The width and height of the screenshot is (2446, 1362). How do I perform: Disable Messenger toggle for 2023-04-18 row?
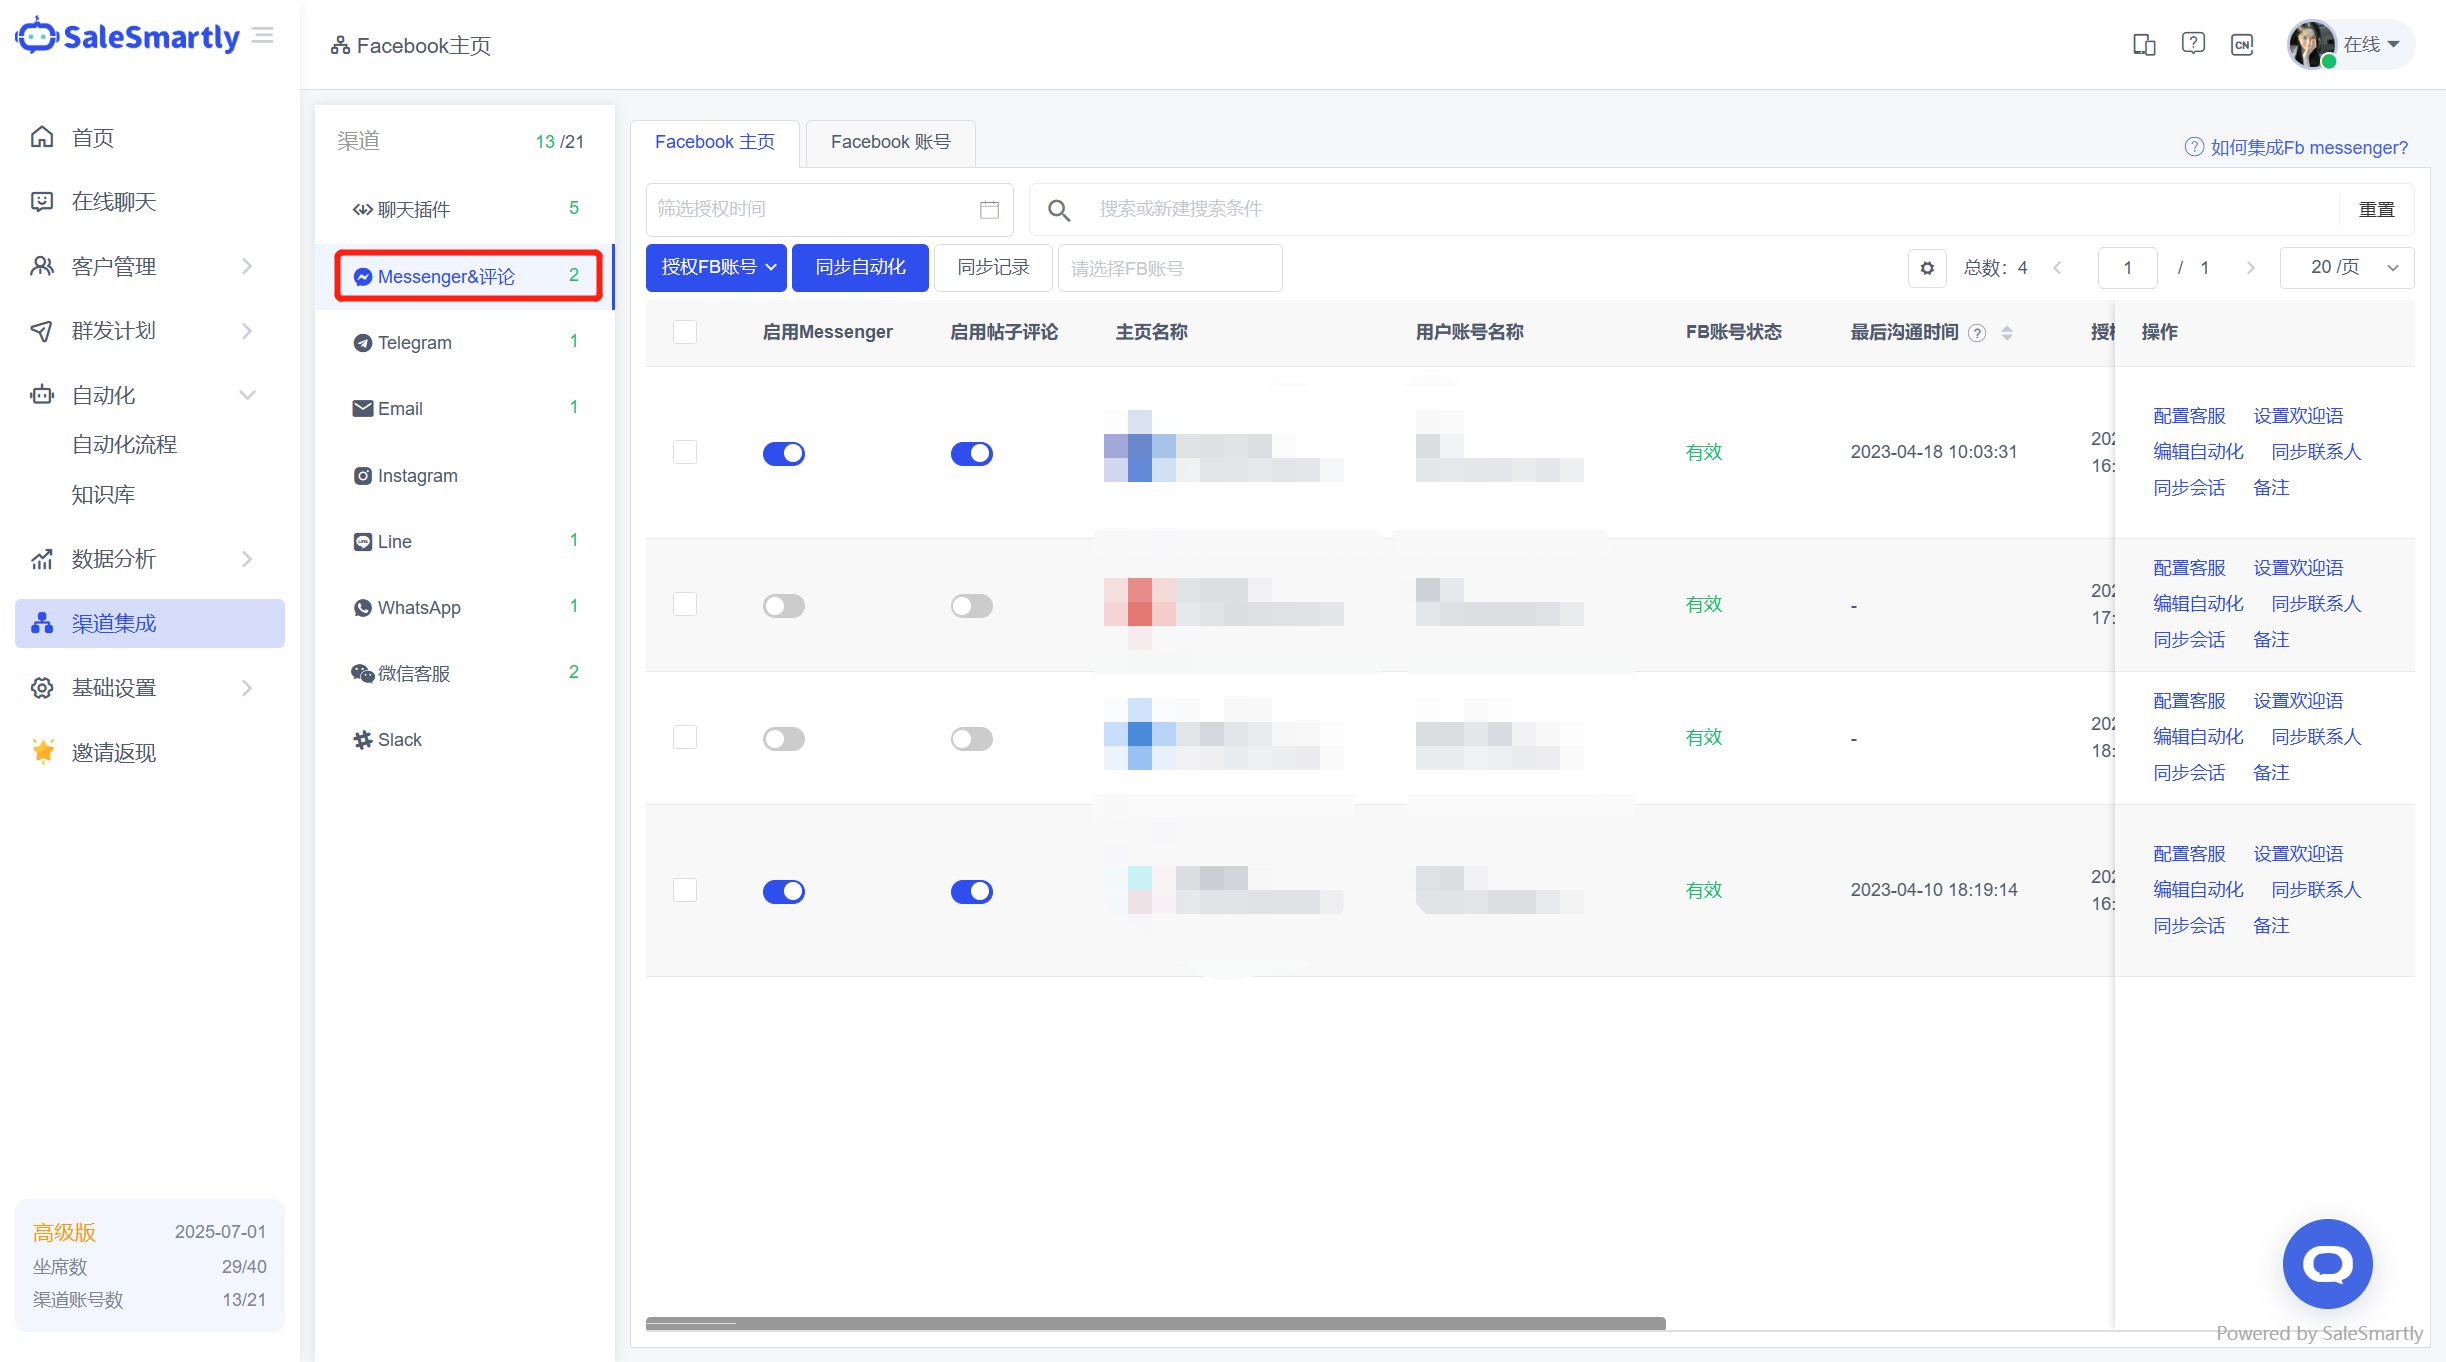click(x=784, y=454)
